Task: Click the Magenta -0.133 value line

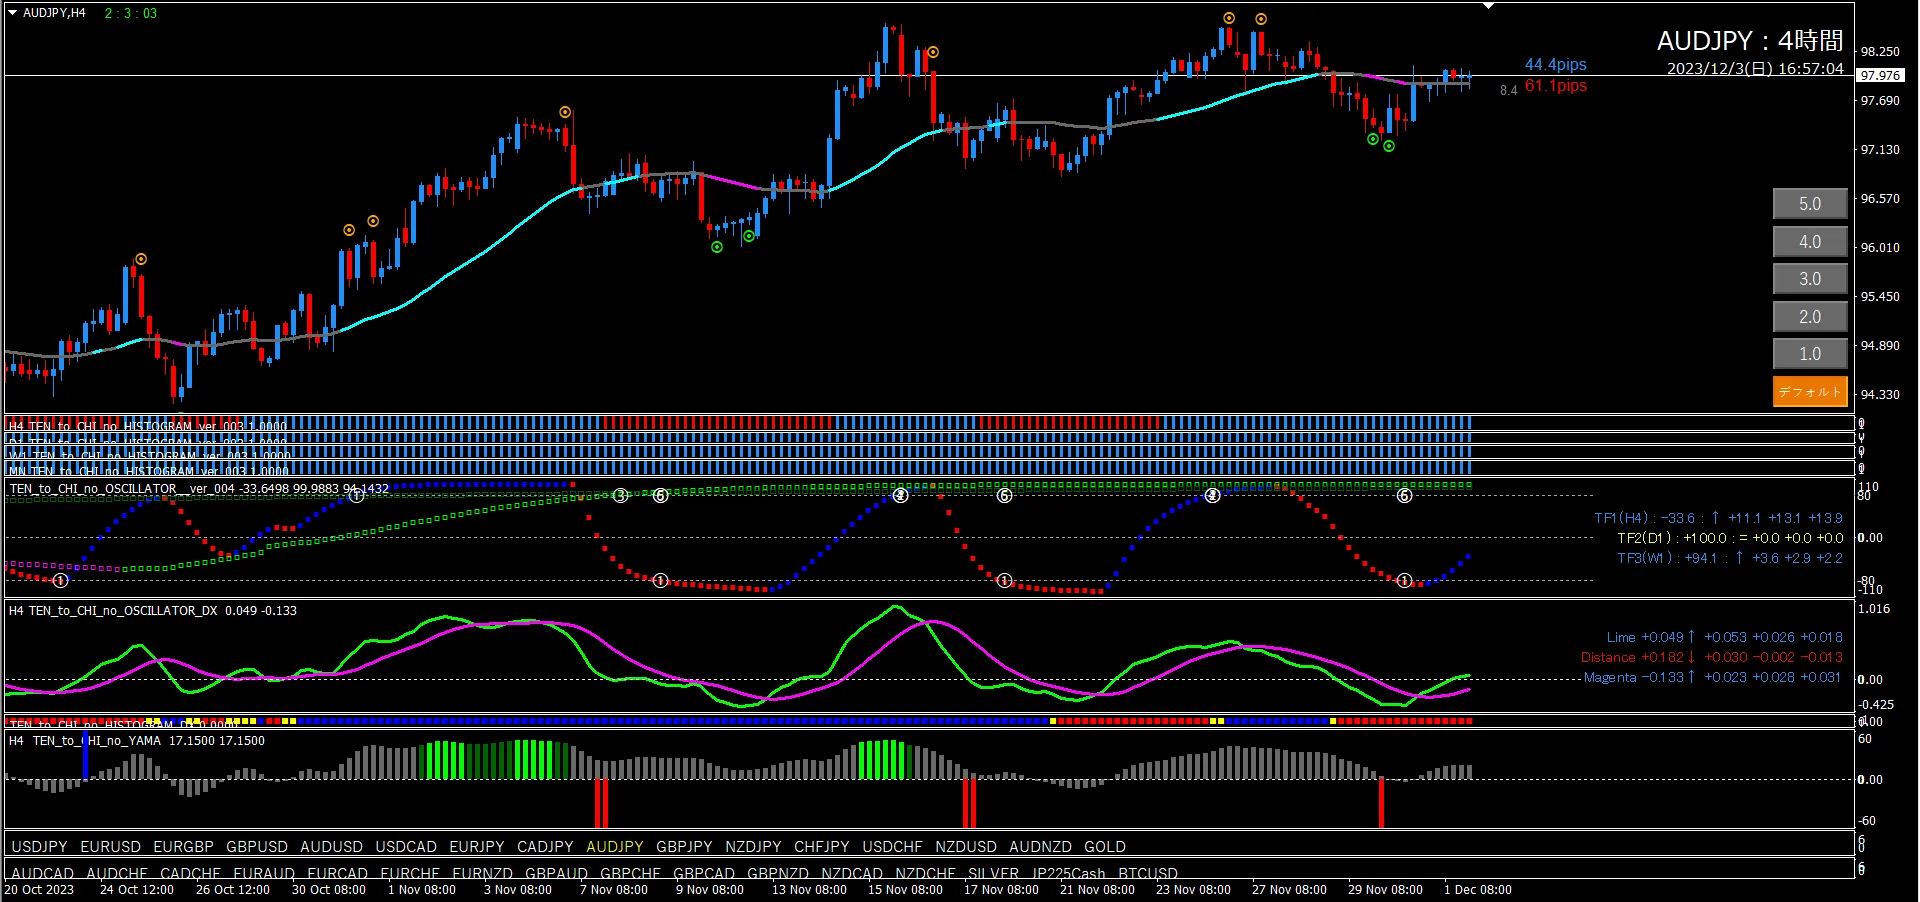Action: pos(1713,677)
